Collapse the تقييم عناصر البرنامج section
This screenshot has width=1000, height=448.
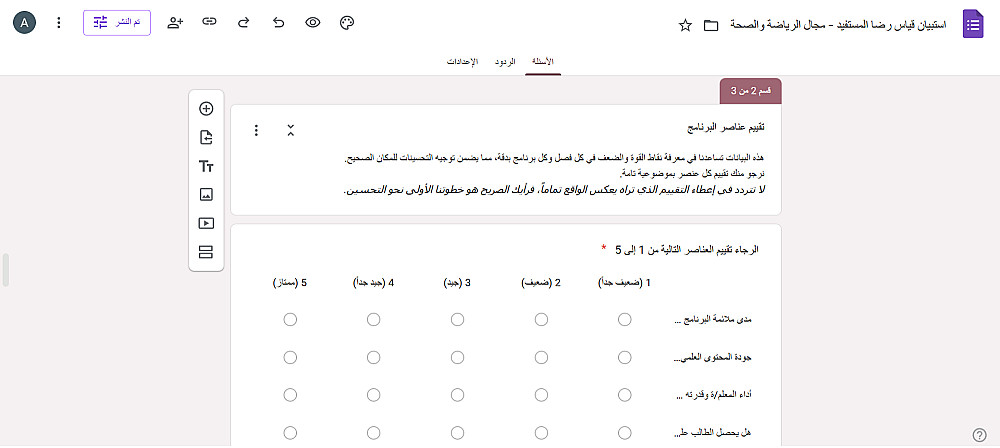(290, 130)
